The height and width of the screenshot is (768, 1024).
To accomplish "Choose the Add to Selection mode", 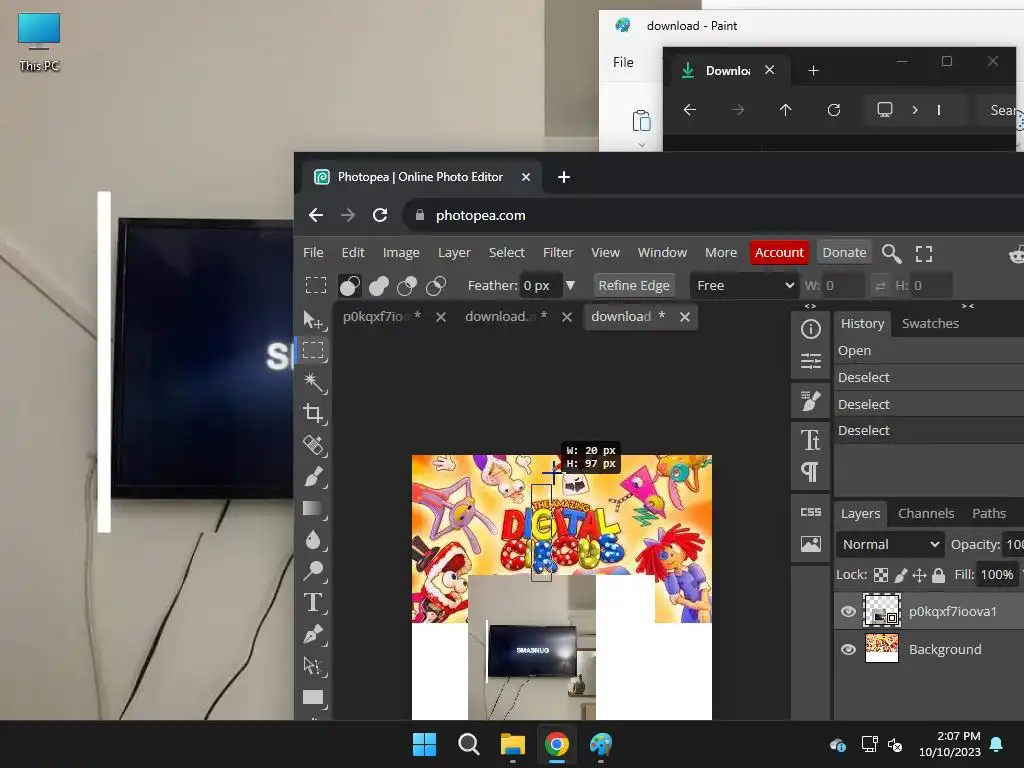I will 379,285.
